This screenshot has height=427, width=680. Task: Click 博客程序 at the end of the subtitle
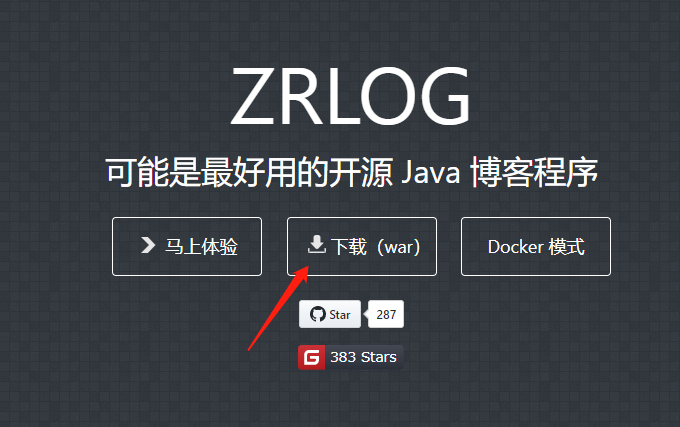point(534,173)
